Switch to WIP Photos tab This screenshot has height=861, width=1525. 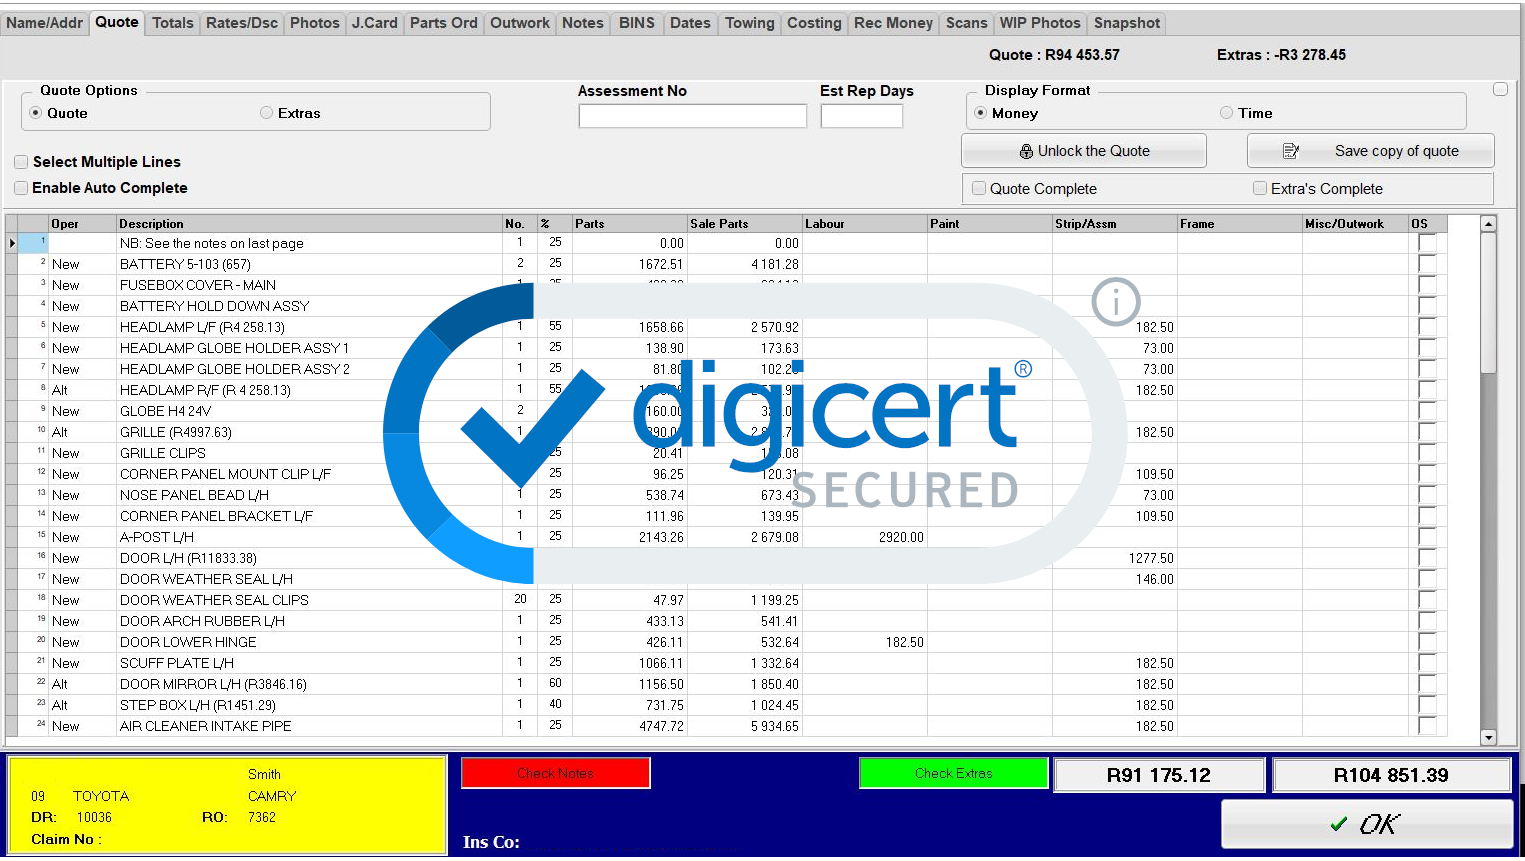[1040, 23]
